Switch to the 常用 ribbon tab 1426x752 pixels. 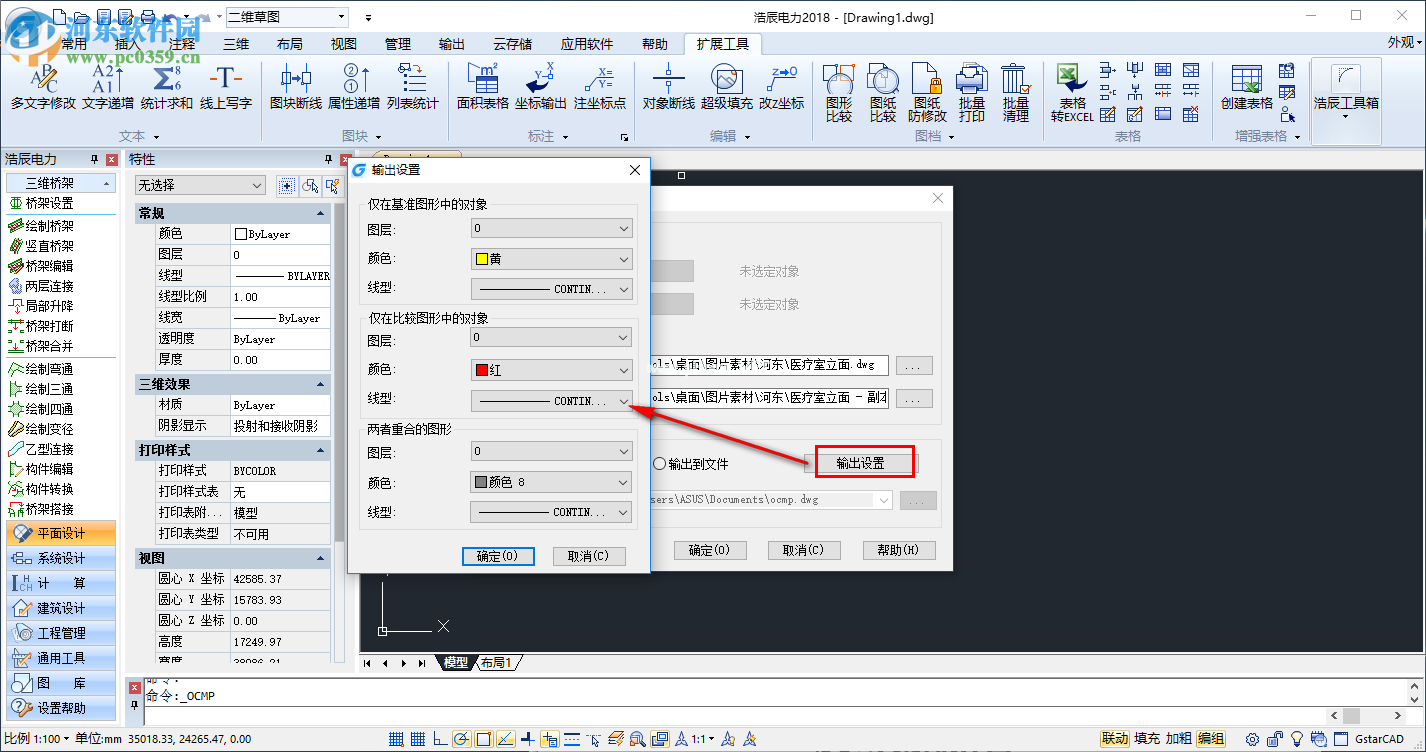(74, 44)
